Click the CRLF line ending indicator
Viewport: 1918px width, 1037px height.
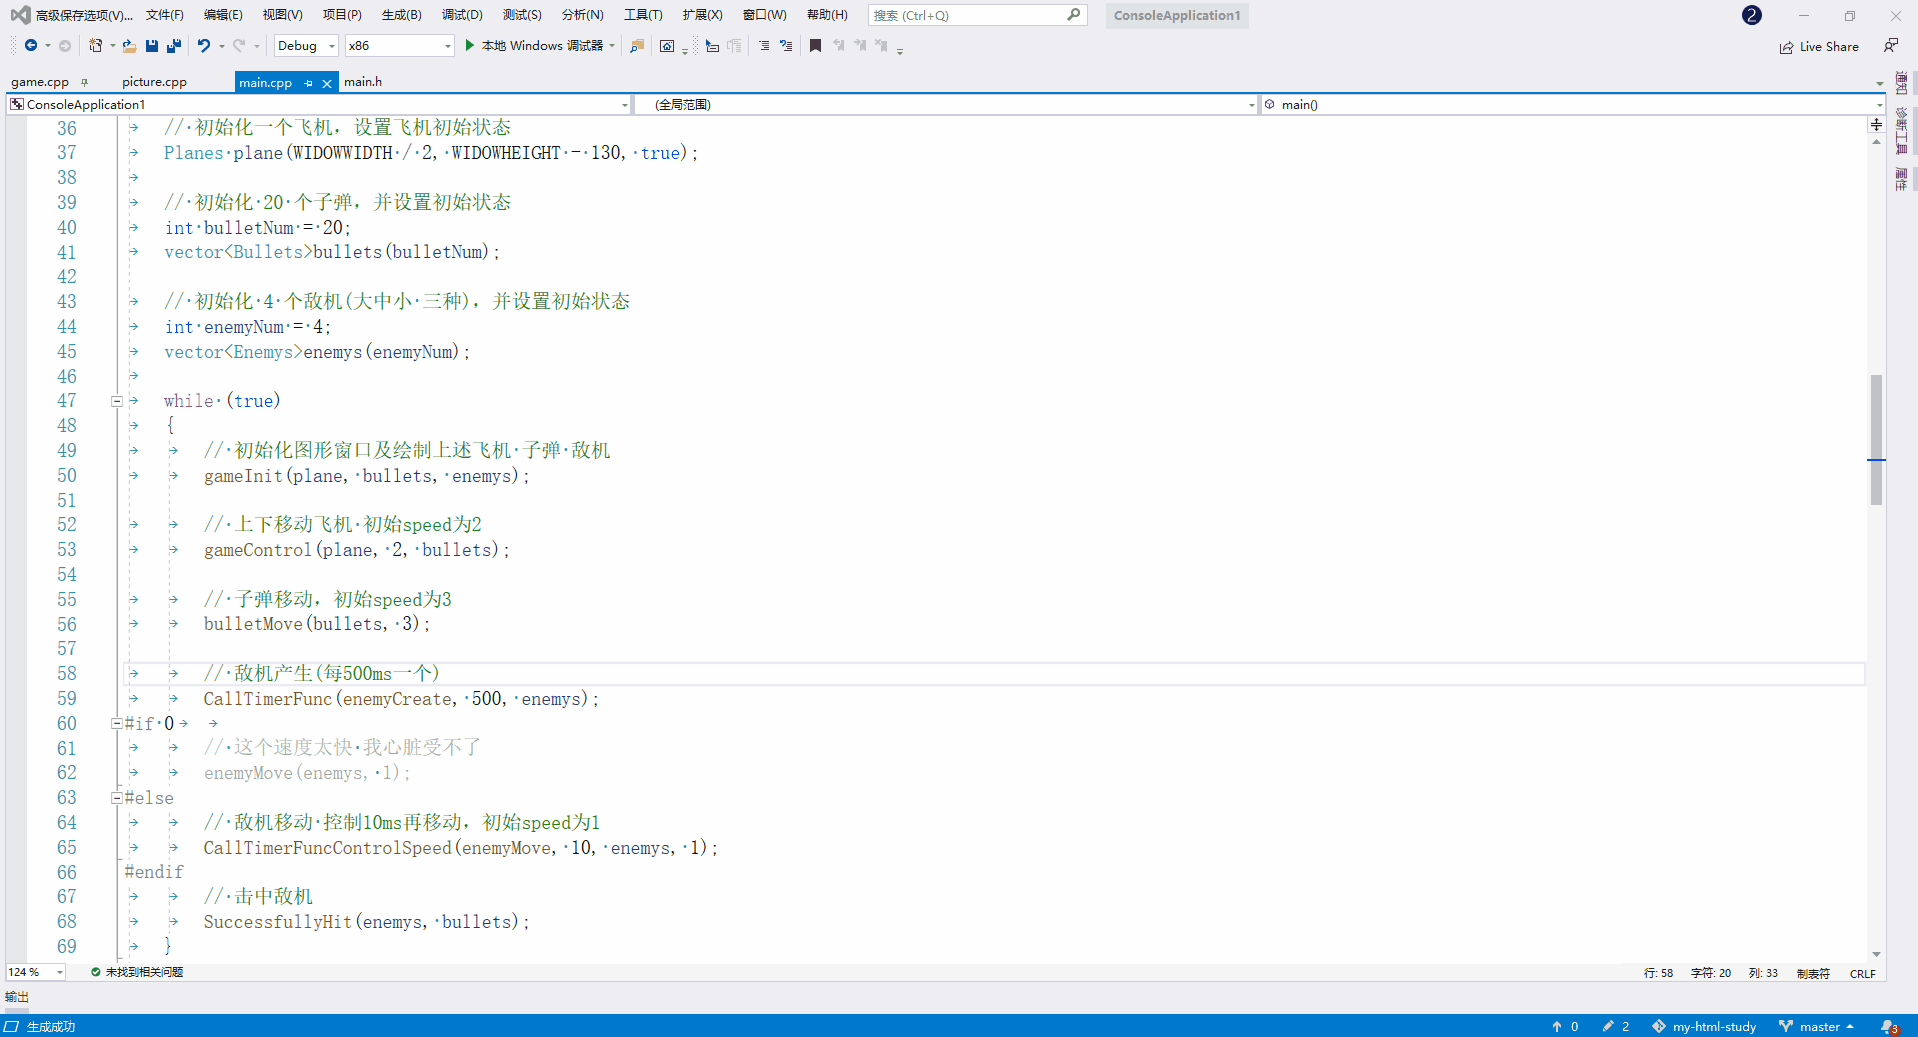point(1863,973)
